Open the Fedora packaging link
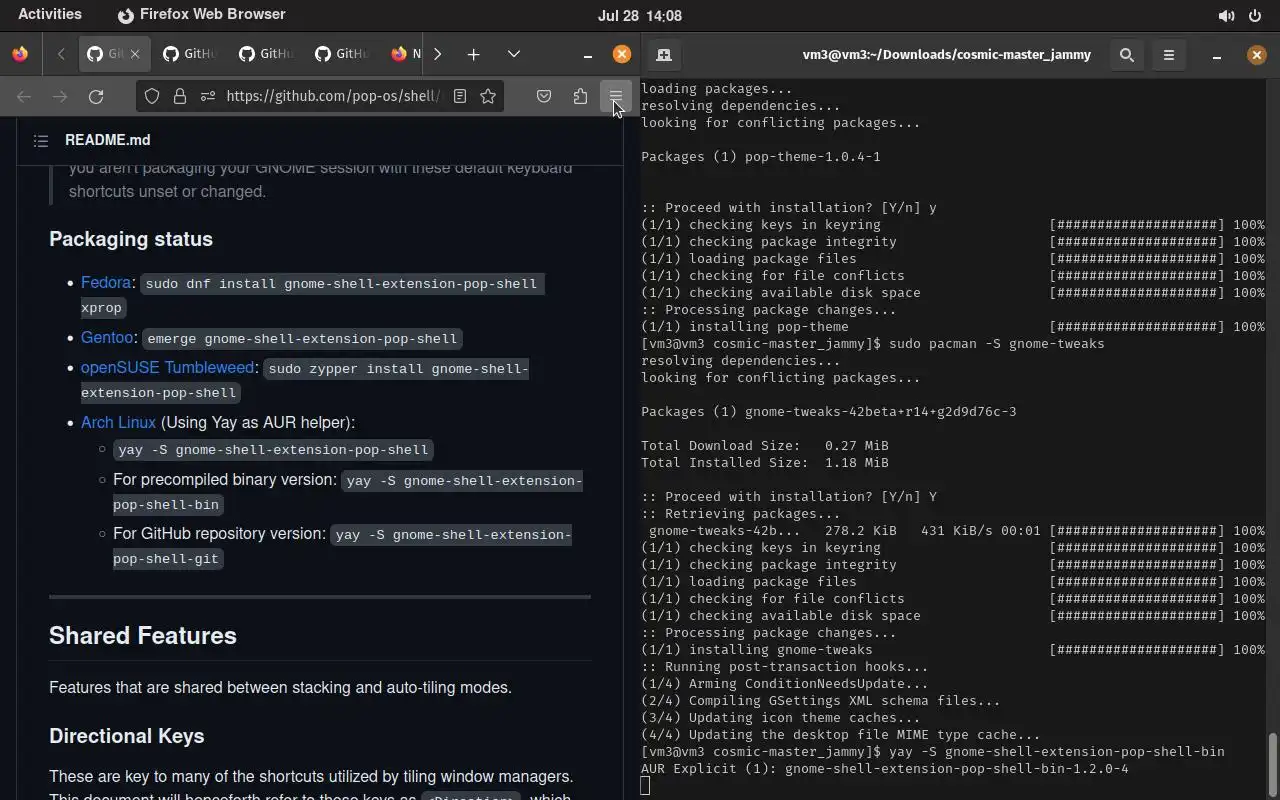This screenshot has width=1280, height=800. pyautogui.click(x=106, y=283)
